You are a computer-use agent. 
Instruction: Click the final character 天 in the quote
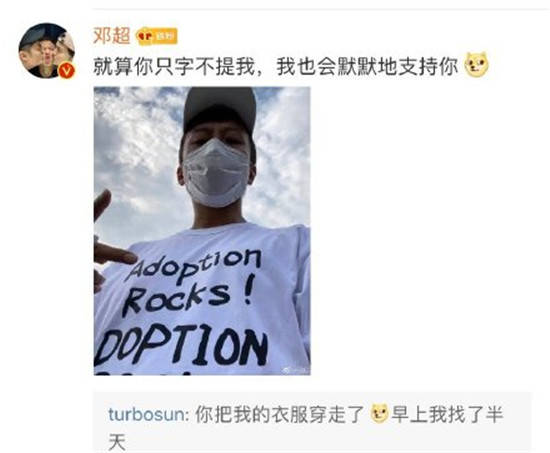coord(117,441)
